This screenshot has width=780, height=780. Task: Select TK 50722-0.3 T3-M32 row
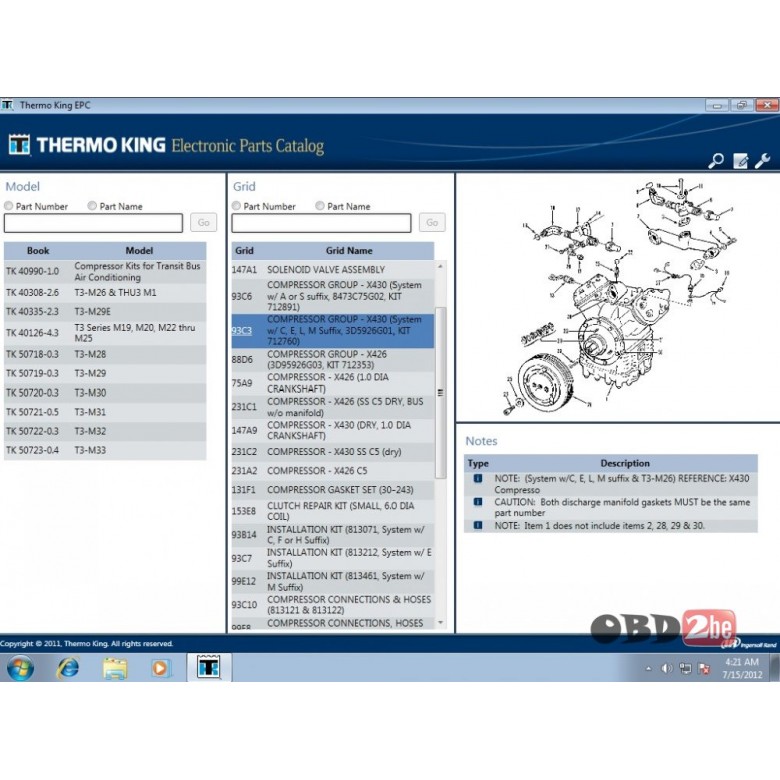click(105, 431)
